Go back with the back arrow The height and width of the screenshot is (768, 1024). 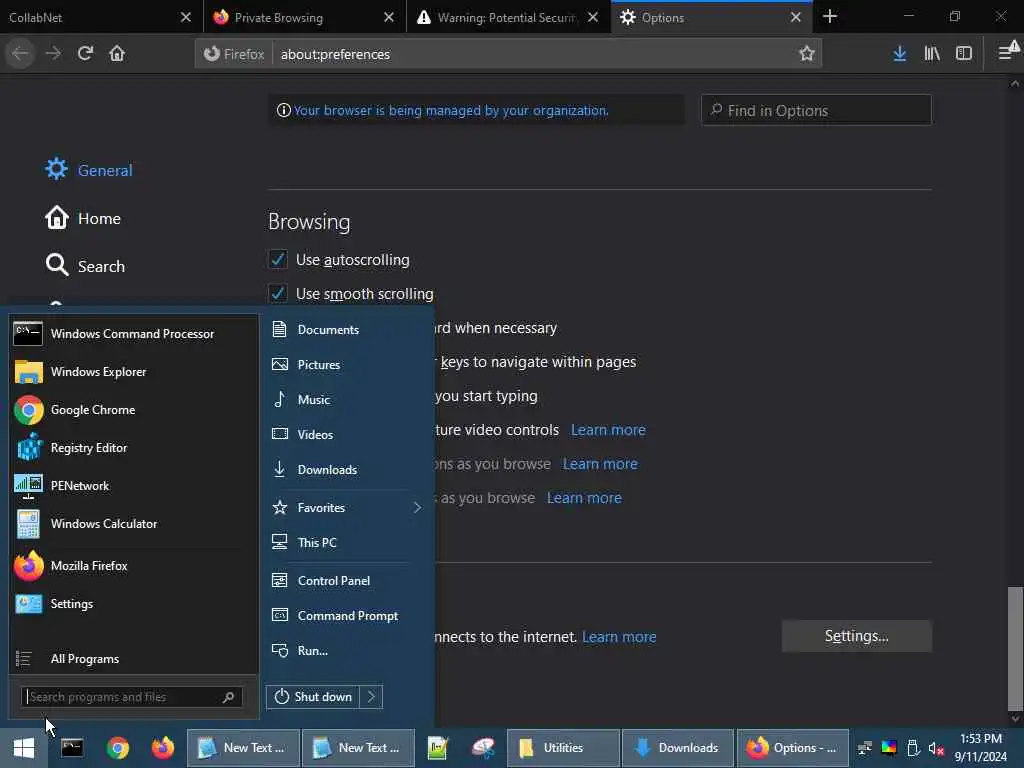pos(21,54)
